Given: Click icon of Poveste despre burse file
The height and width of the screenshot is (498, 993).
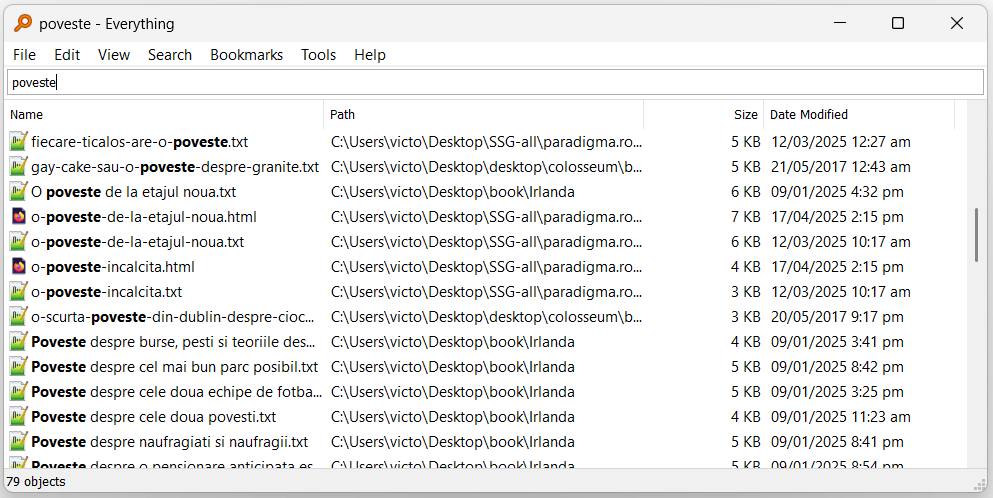Looking at the screenshot, I should pos(19,342).
